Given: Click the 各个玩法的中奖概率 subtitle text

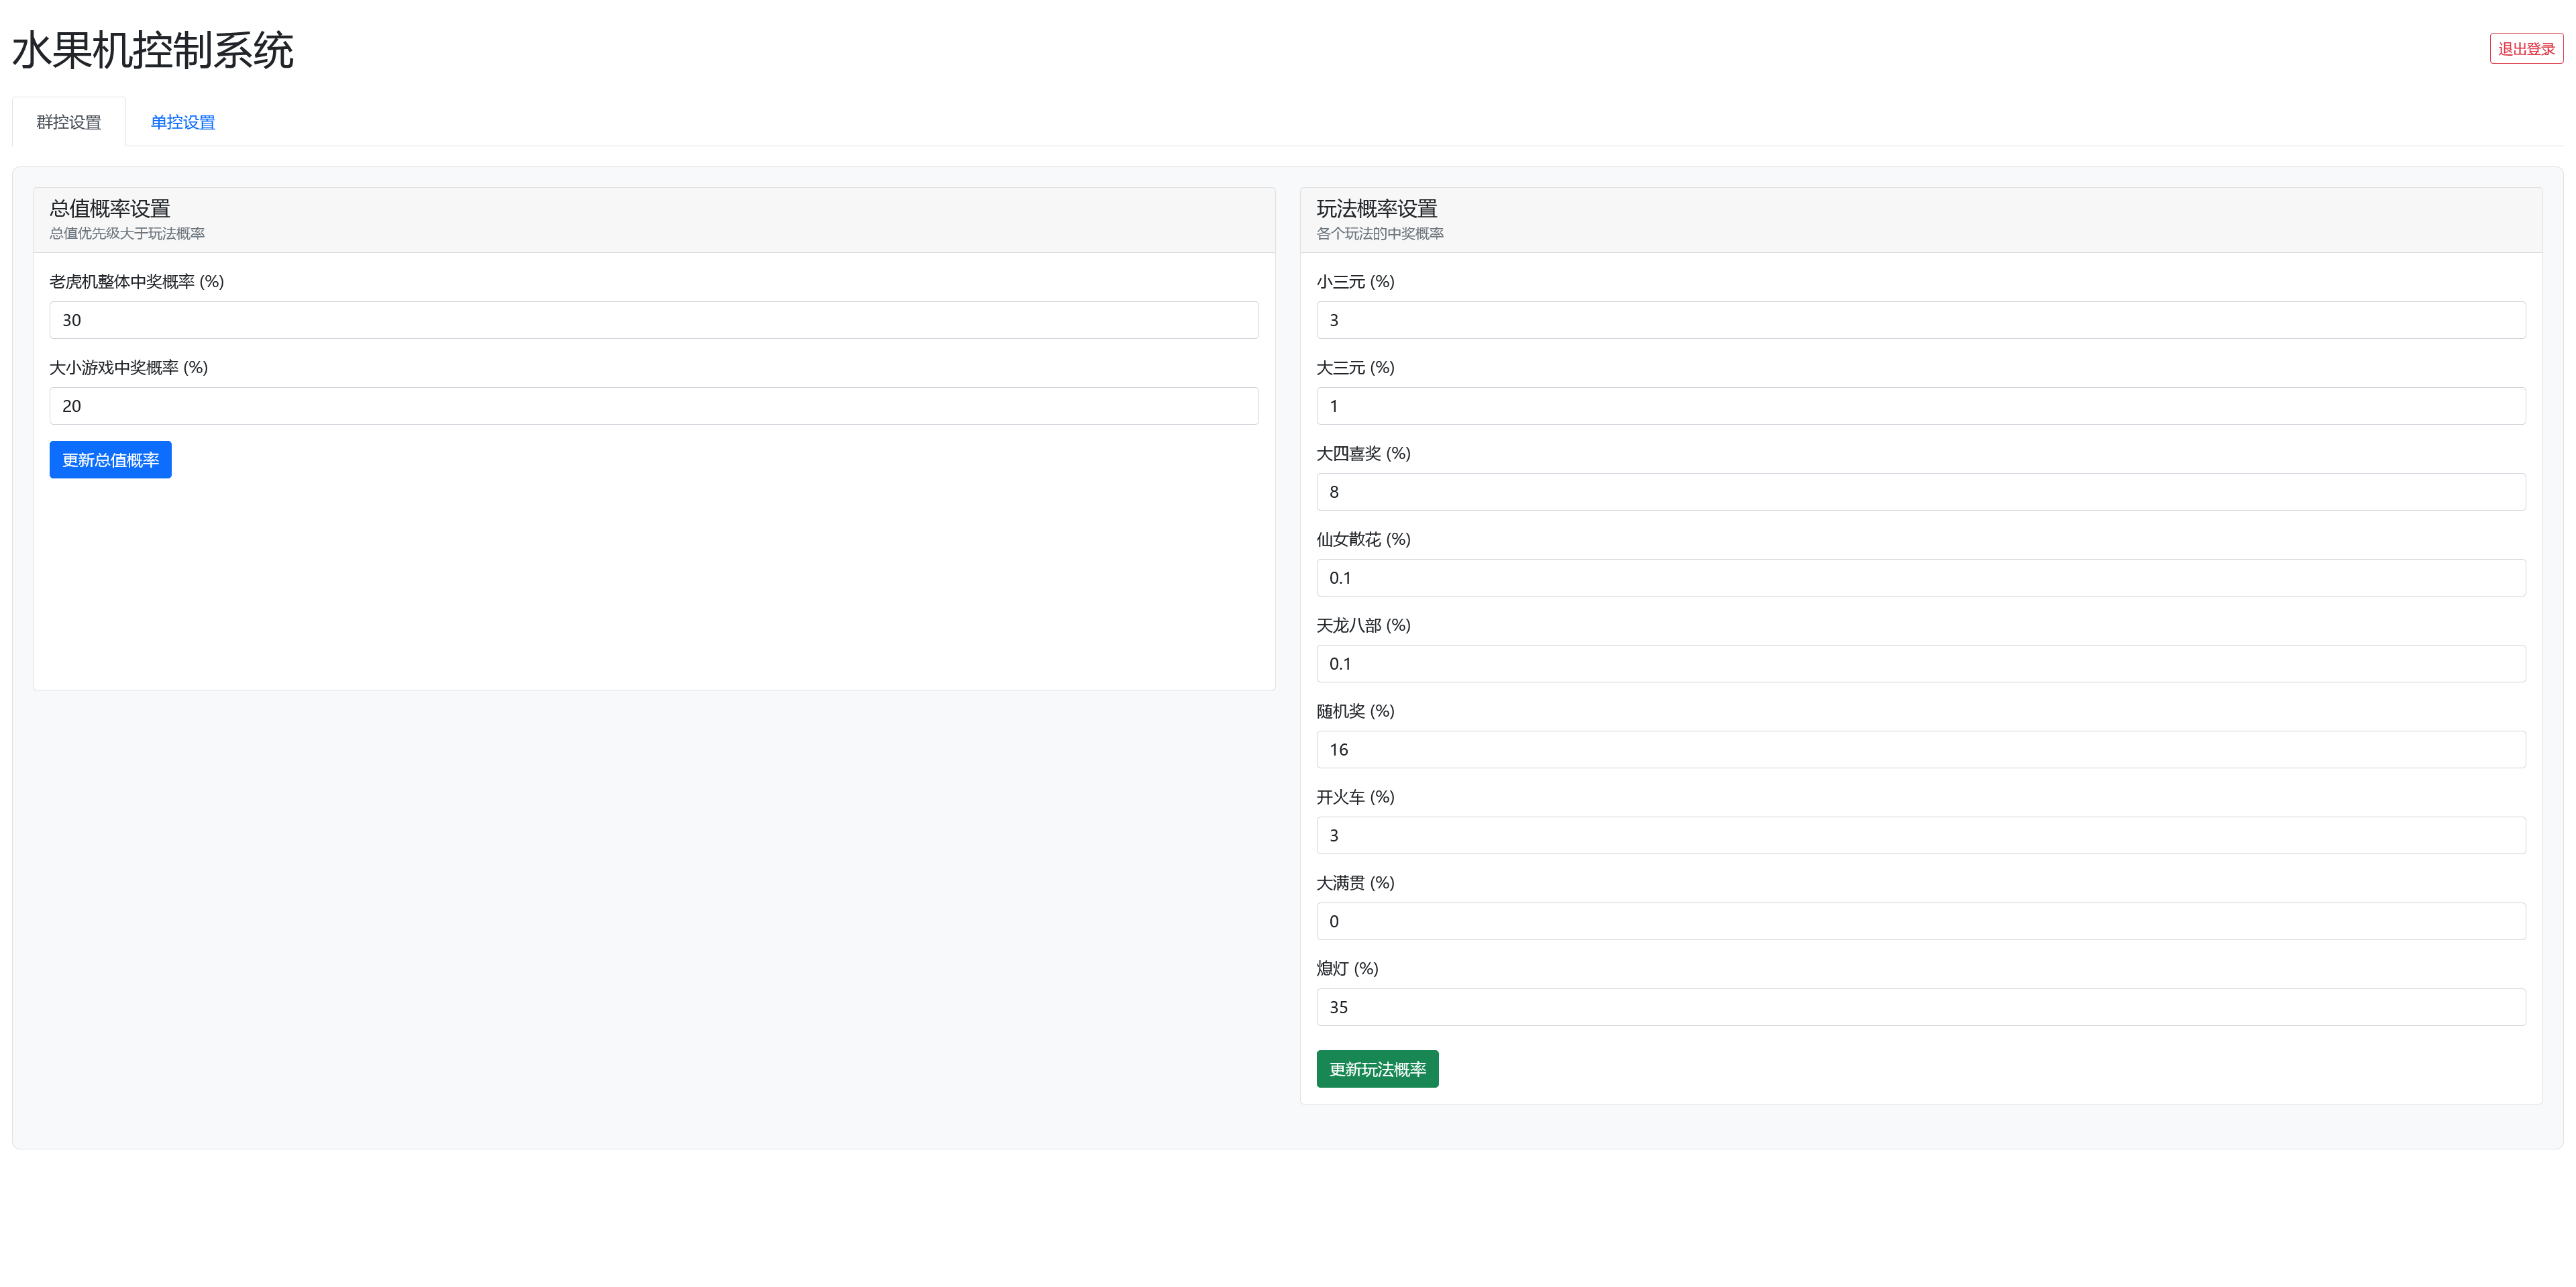Looking at the screenshot, I should click(1379, 234).
